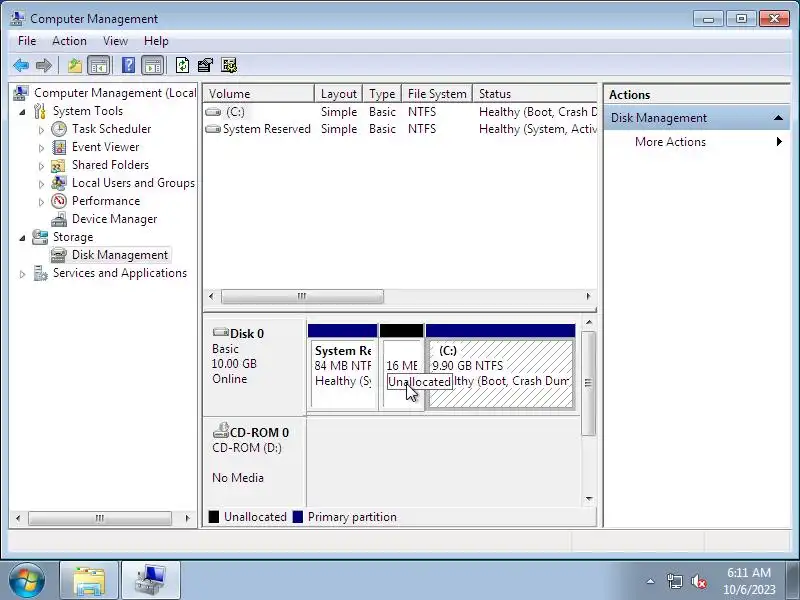The image size is (800, 600).
Task: Click the volume list horizontal scrollbar thumb
Action: pos(302,296)
